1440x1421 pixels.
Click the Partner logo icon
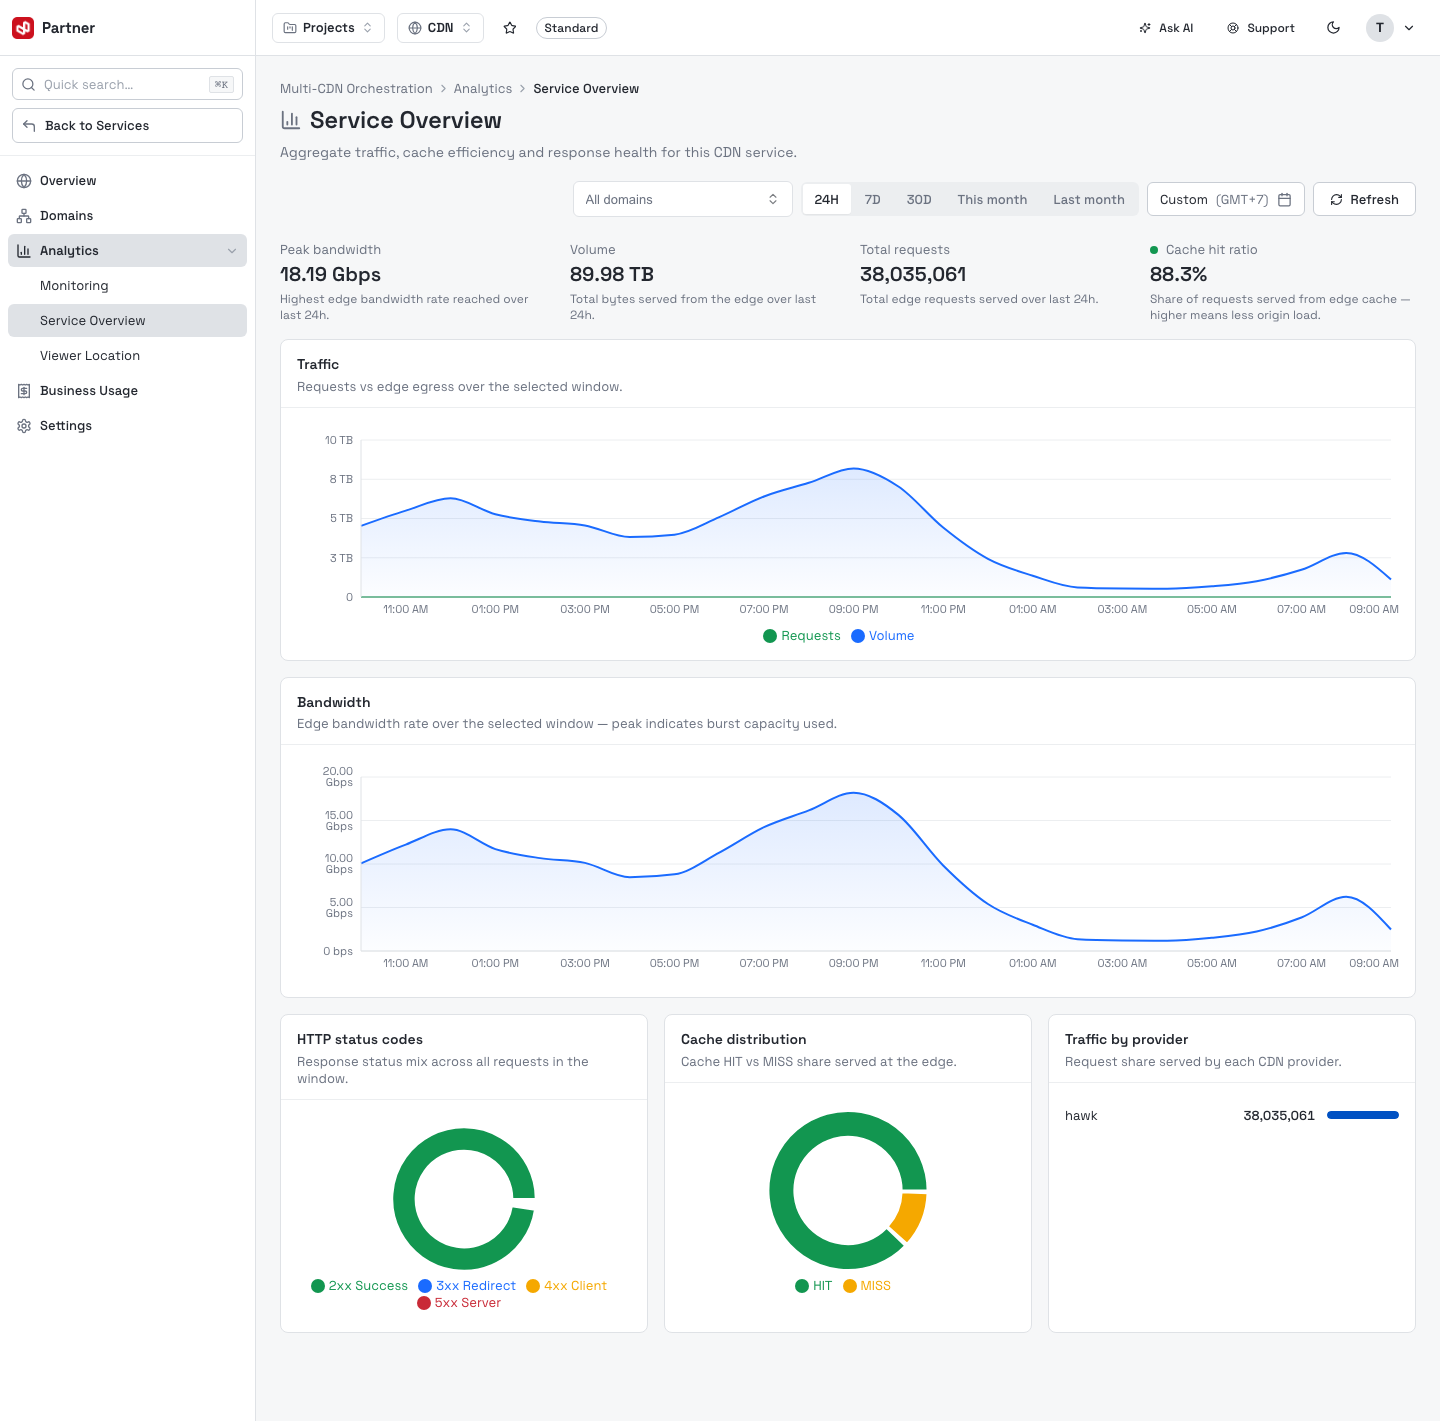tap(23, 28)
